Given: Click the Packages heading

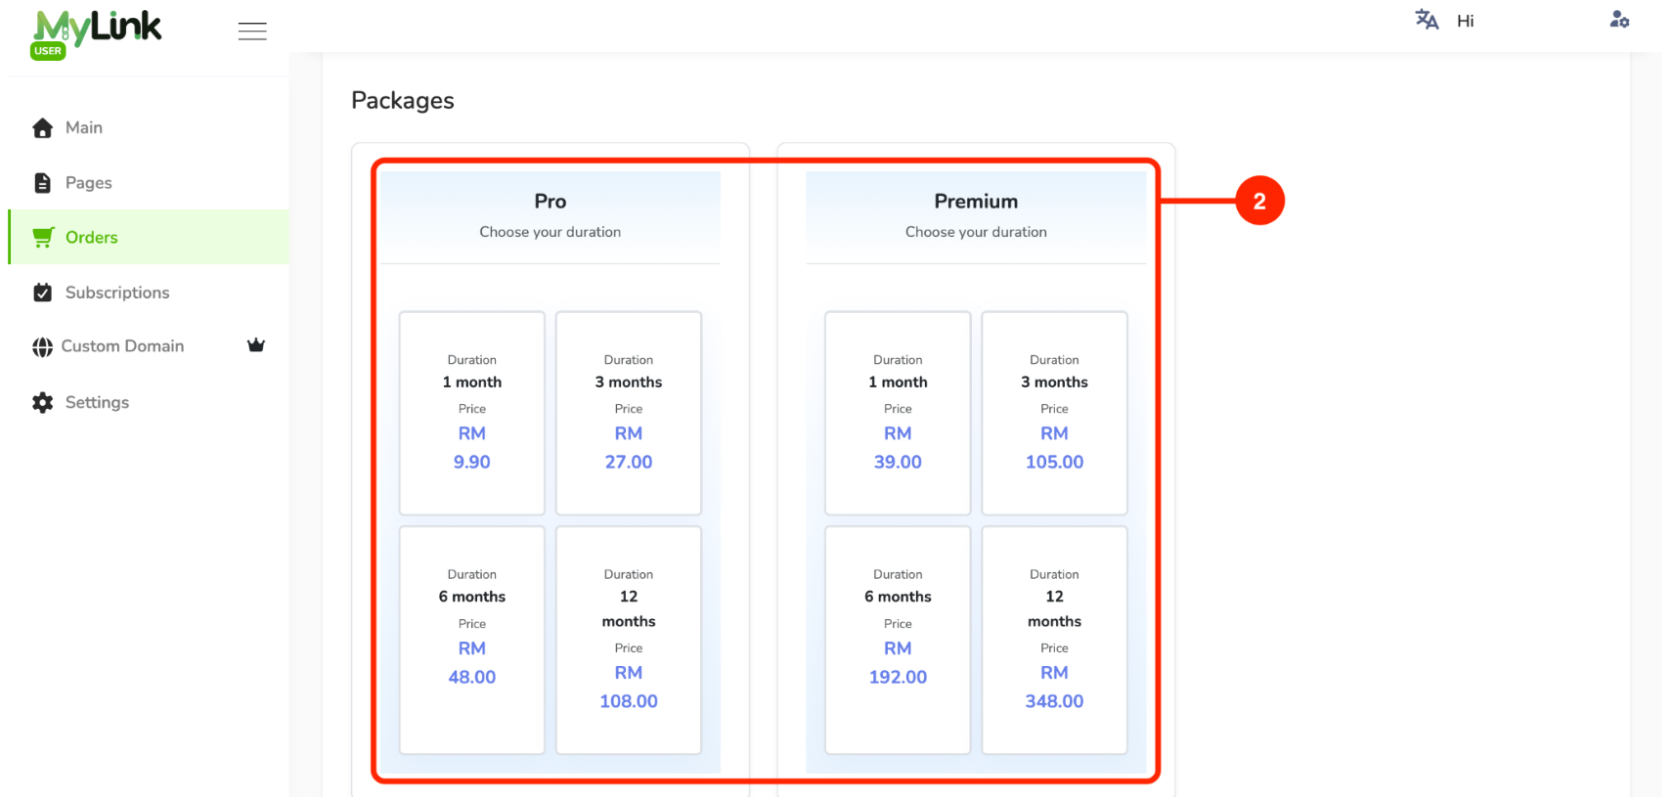Looking at the screenshot, I should coord(403,101).
